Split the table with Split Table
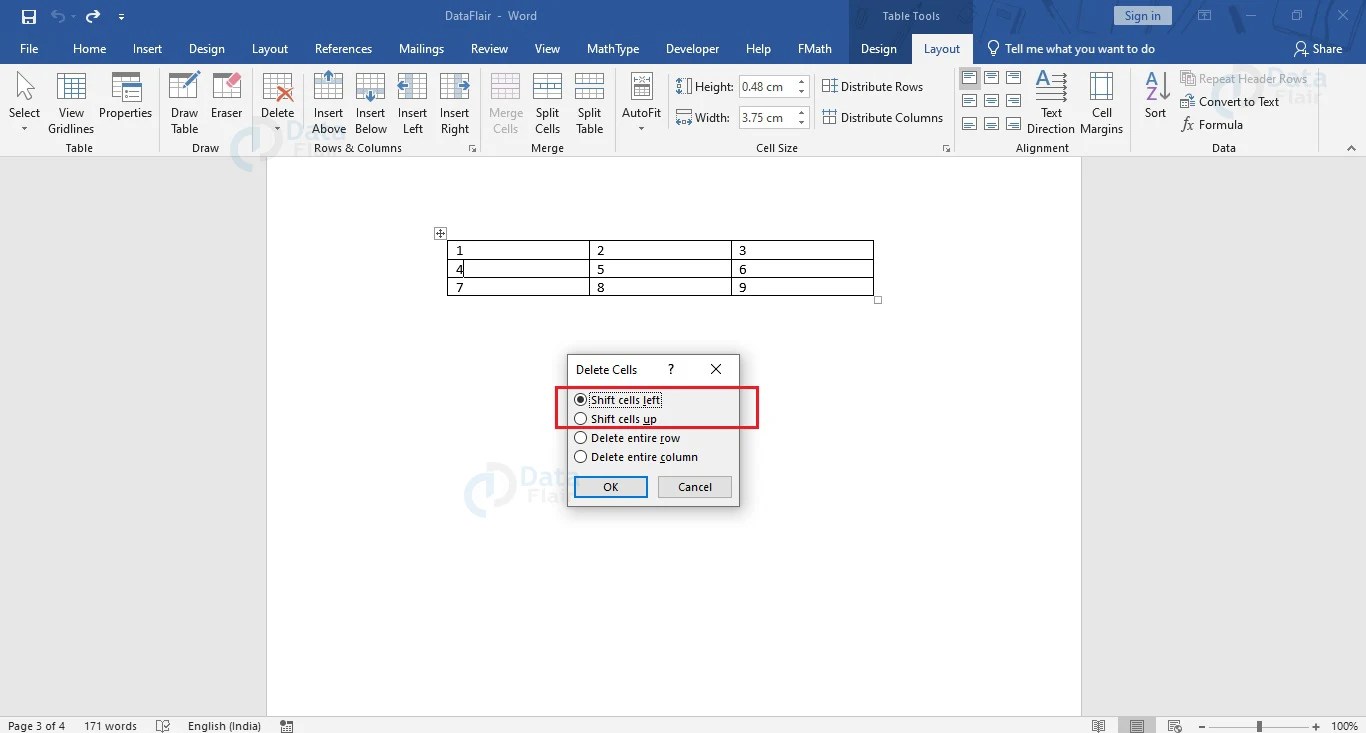The image size is (1366, 733). pyautogui.click(x=589, y=103)
